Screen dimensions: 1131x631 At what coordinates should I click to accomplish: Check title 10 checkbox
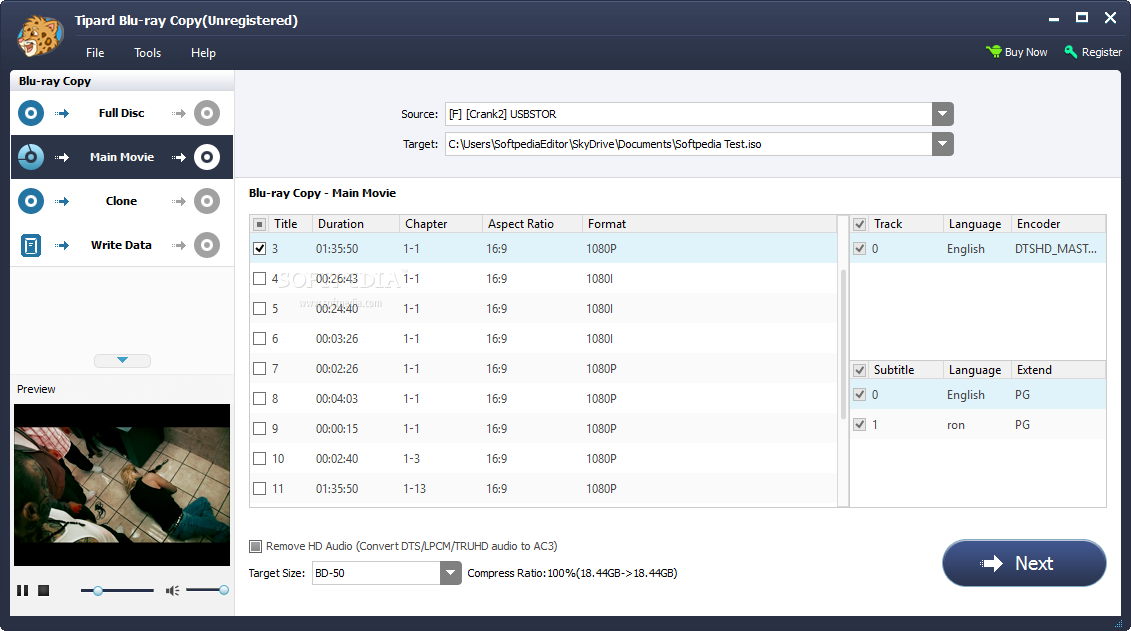[x=260, y=459]
